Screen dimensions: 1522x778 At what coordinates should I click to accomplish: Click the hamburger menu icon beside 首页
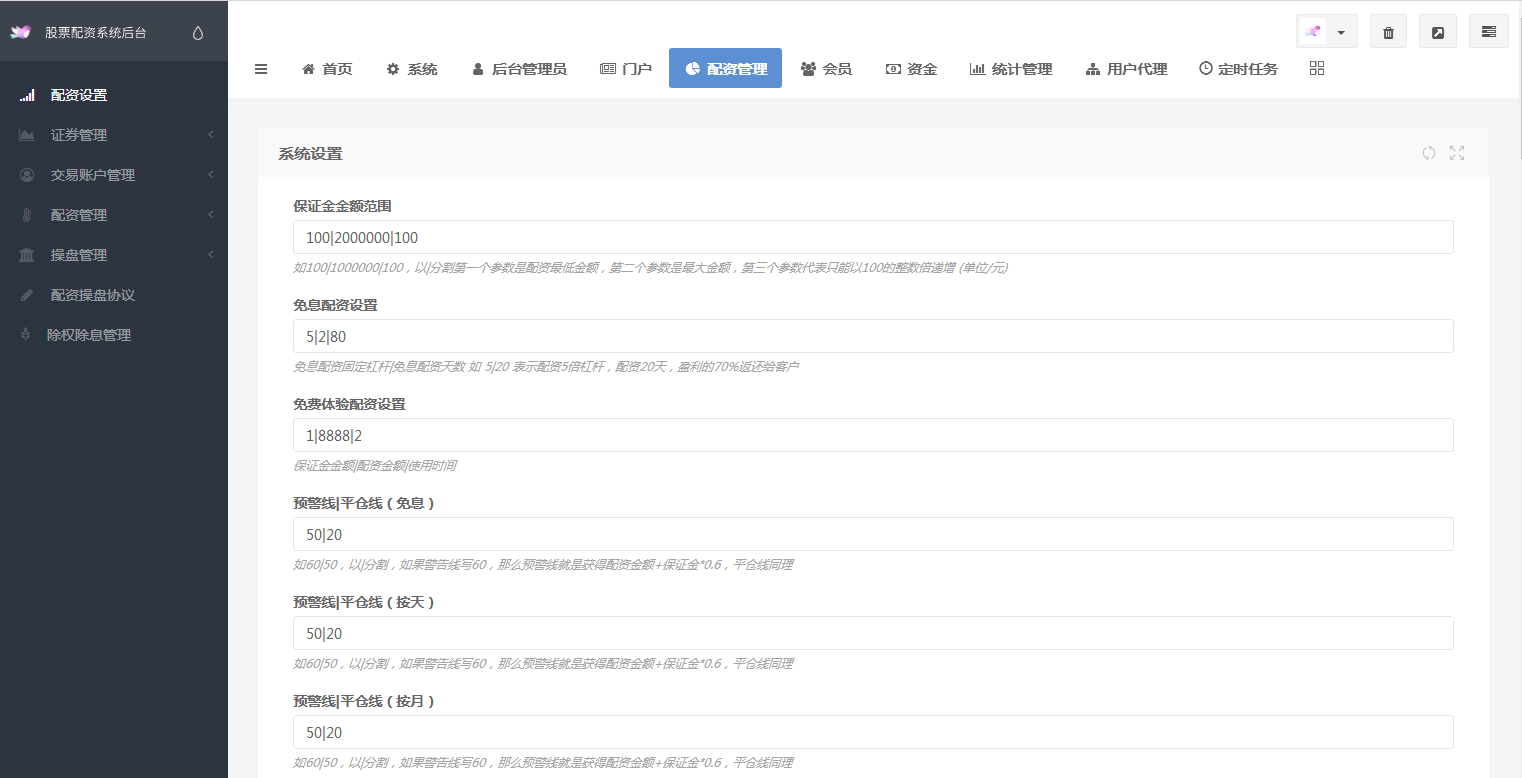click(261, 68)
